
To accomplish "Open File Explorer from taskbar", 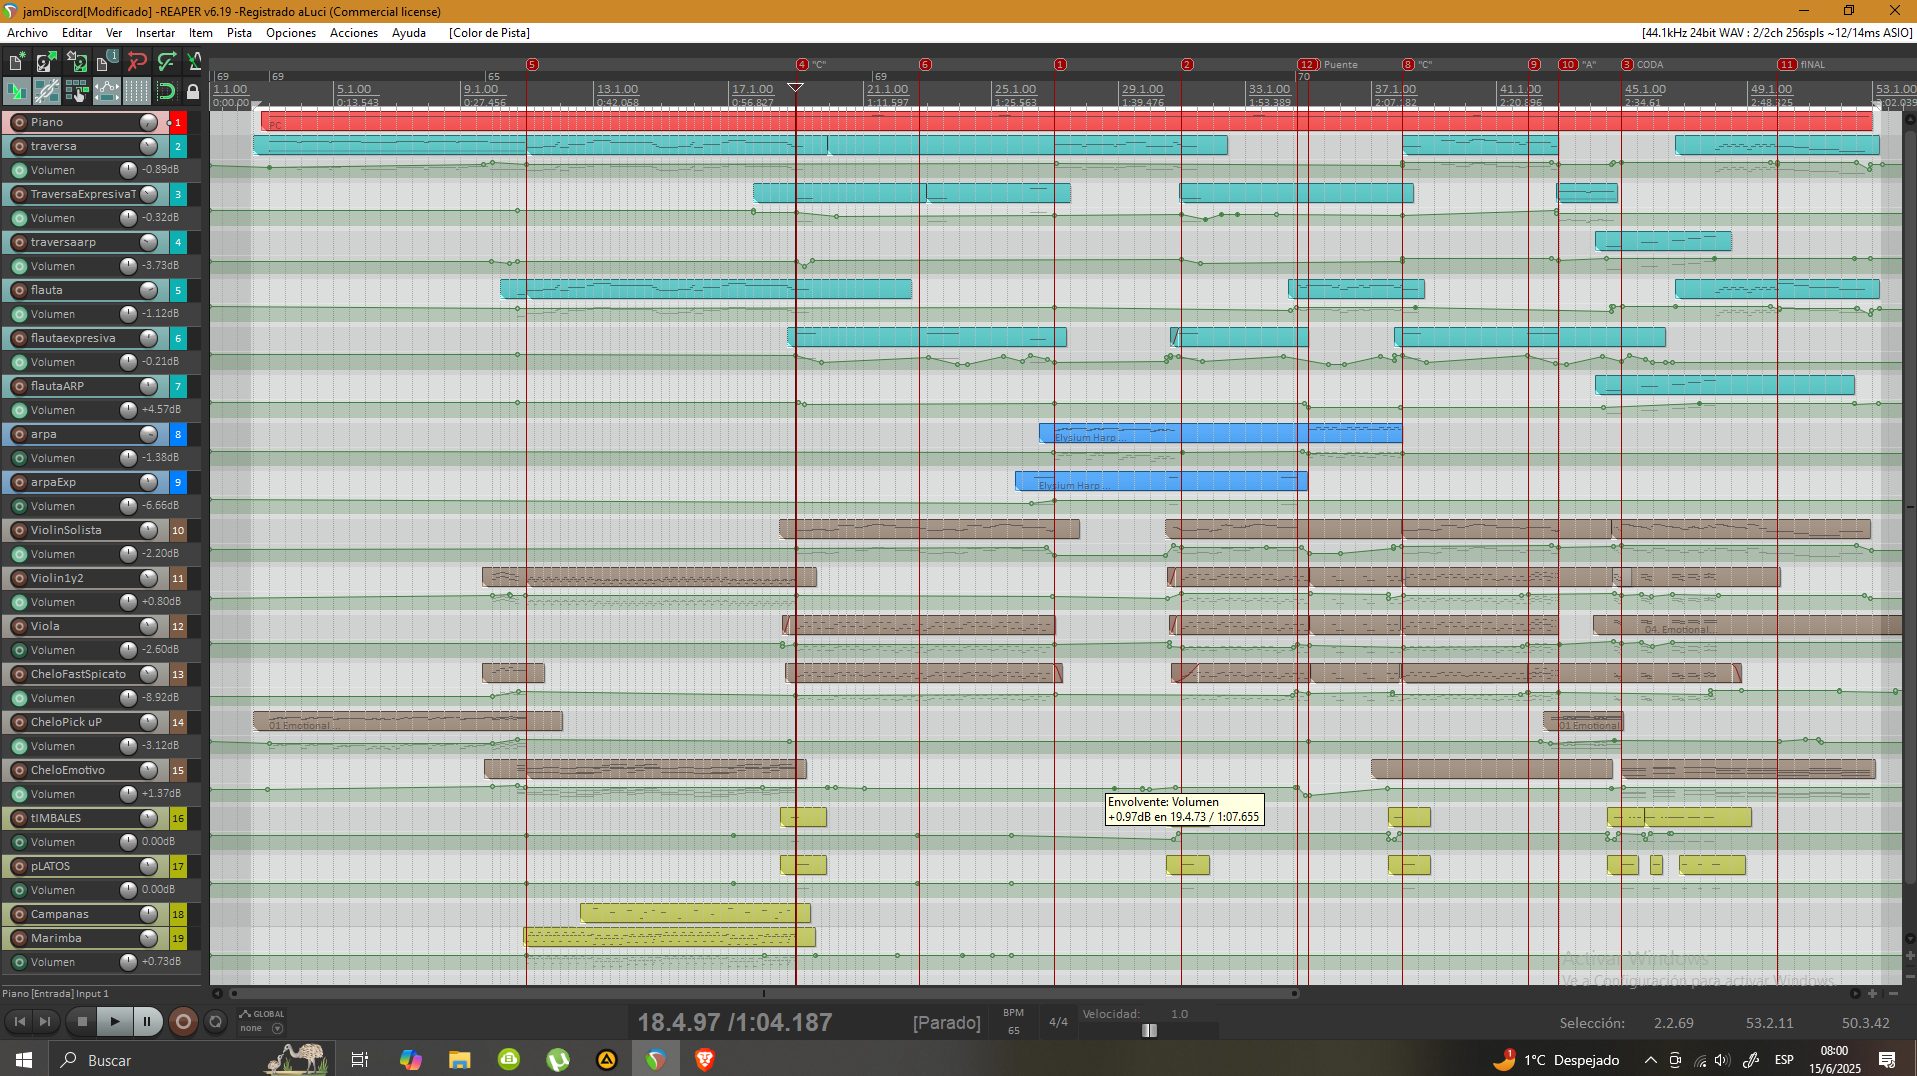I will tap(459, 1060).
